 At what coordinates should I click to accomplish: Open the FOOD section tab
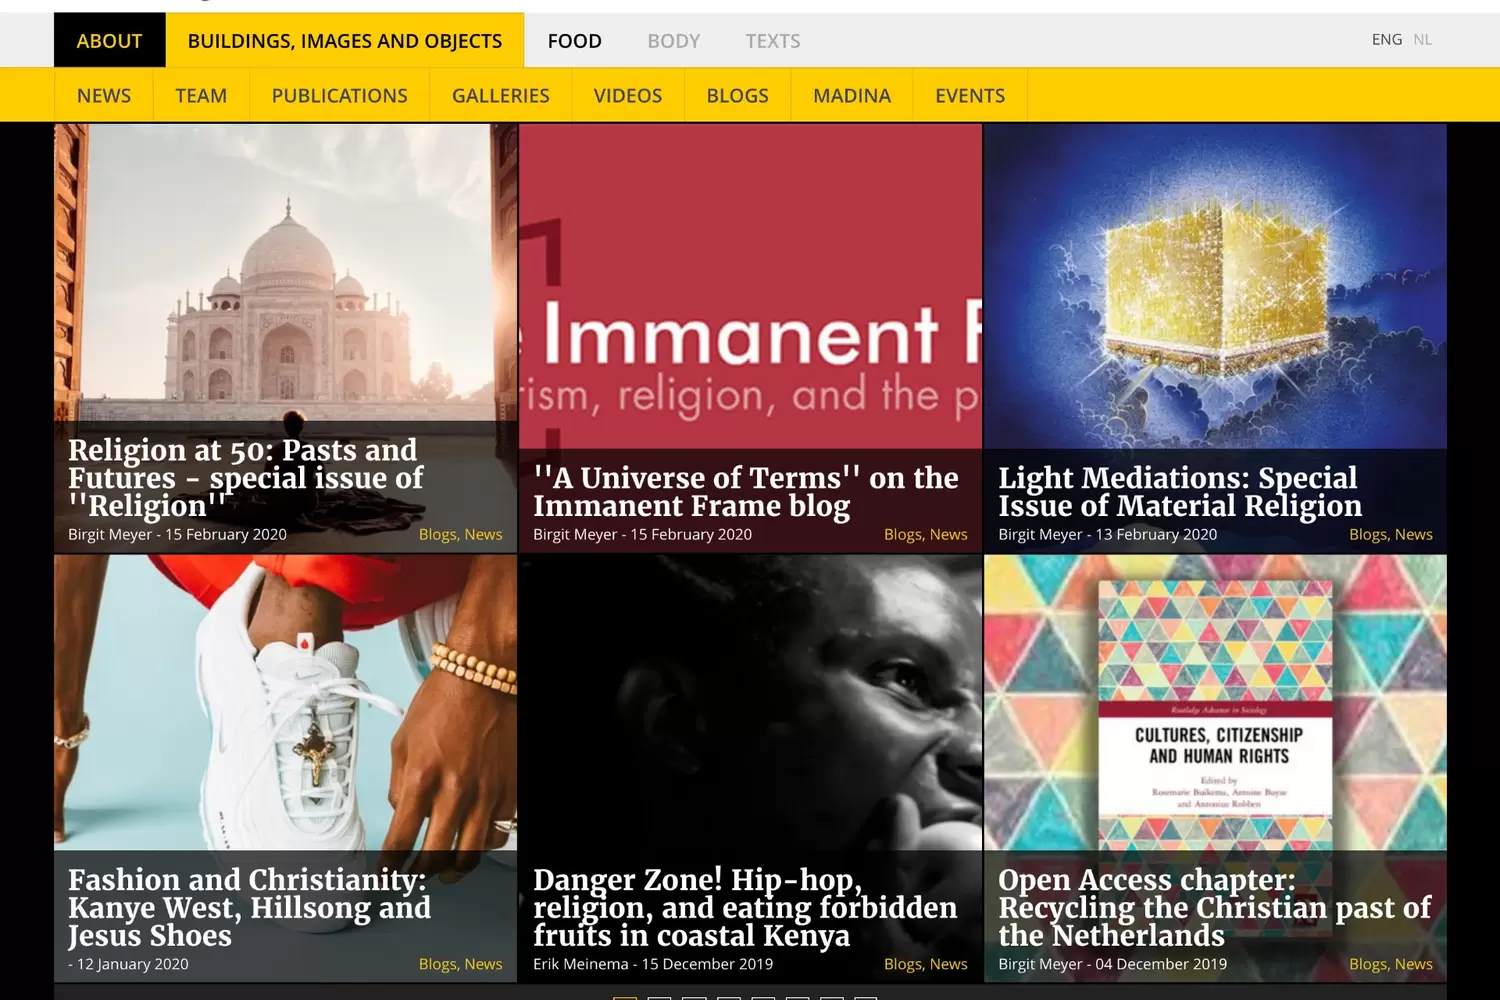coord(574,40)
